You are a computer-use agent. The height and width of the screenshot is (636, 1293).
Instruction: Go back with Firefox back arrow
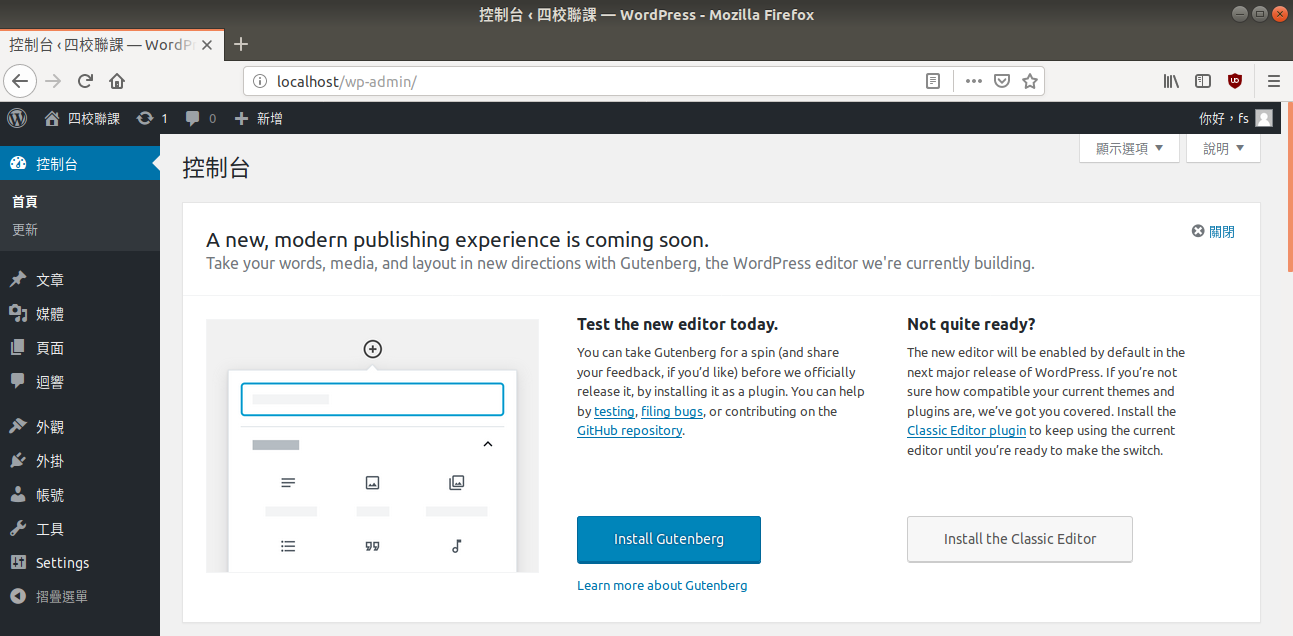click(x=22, y=81)
